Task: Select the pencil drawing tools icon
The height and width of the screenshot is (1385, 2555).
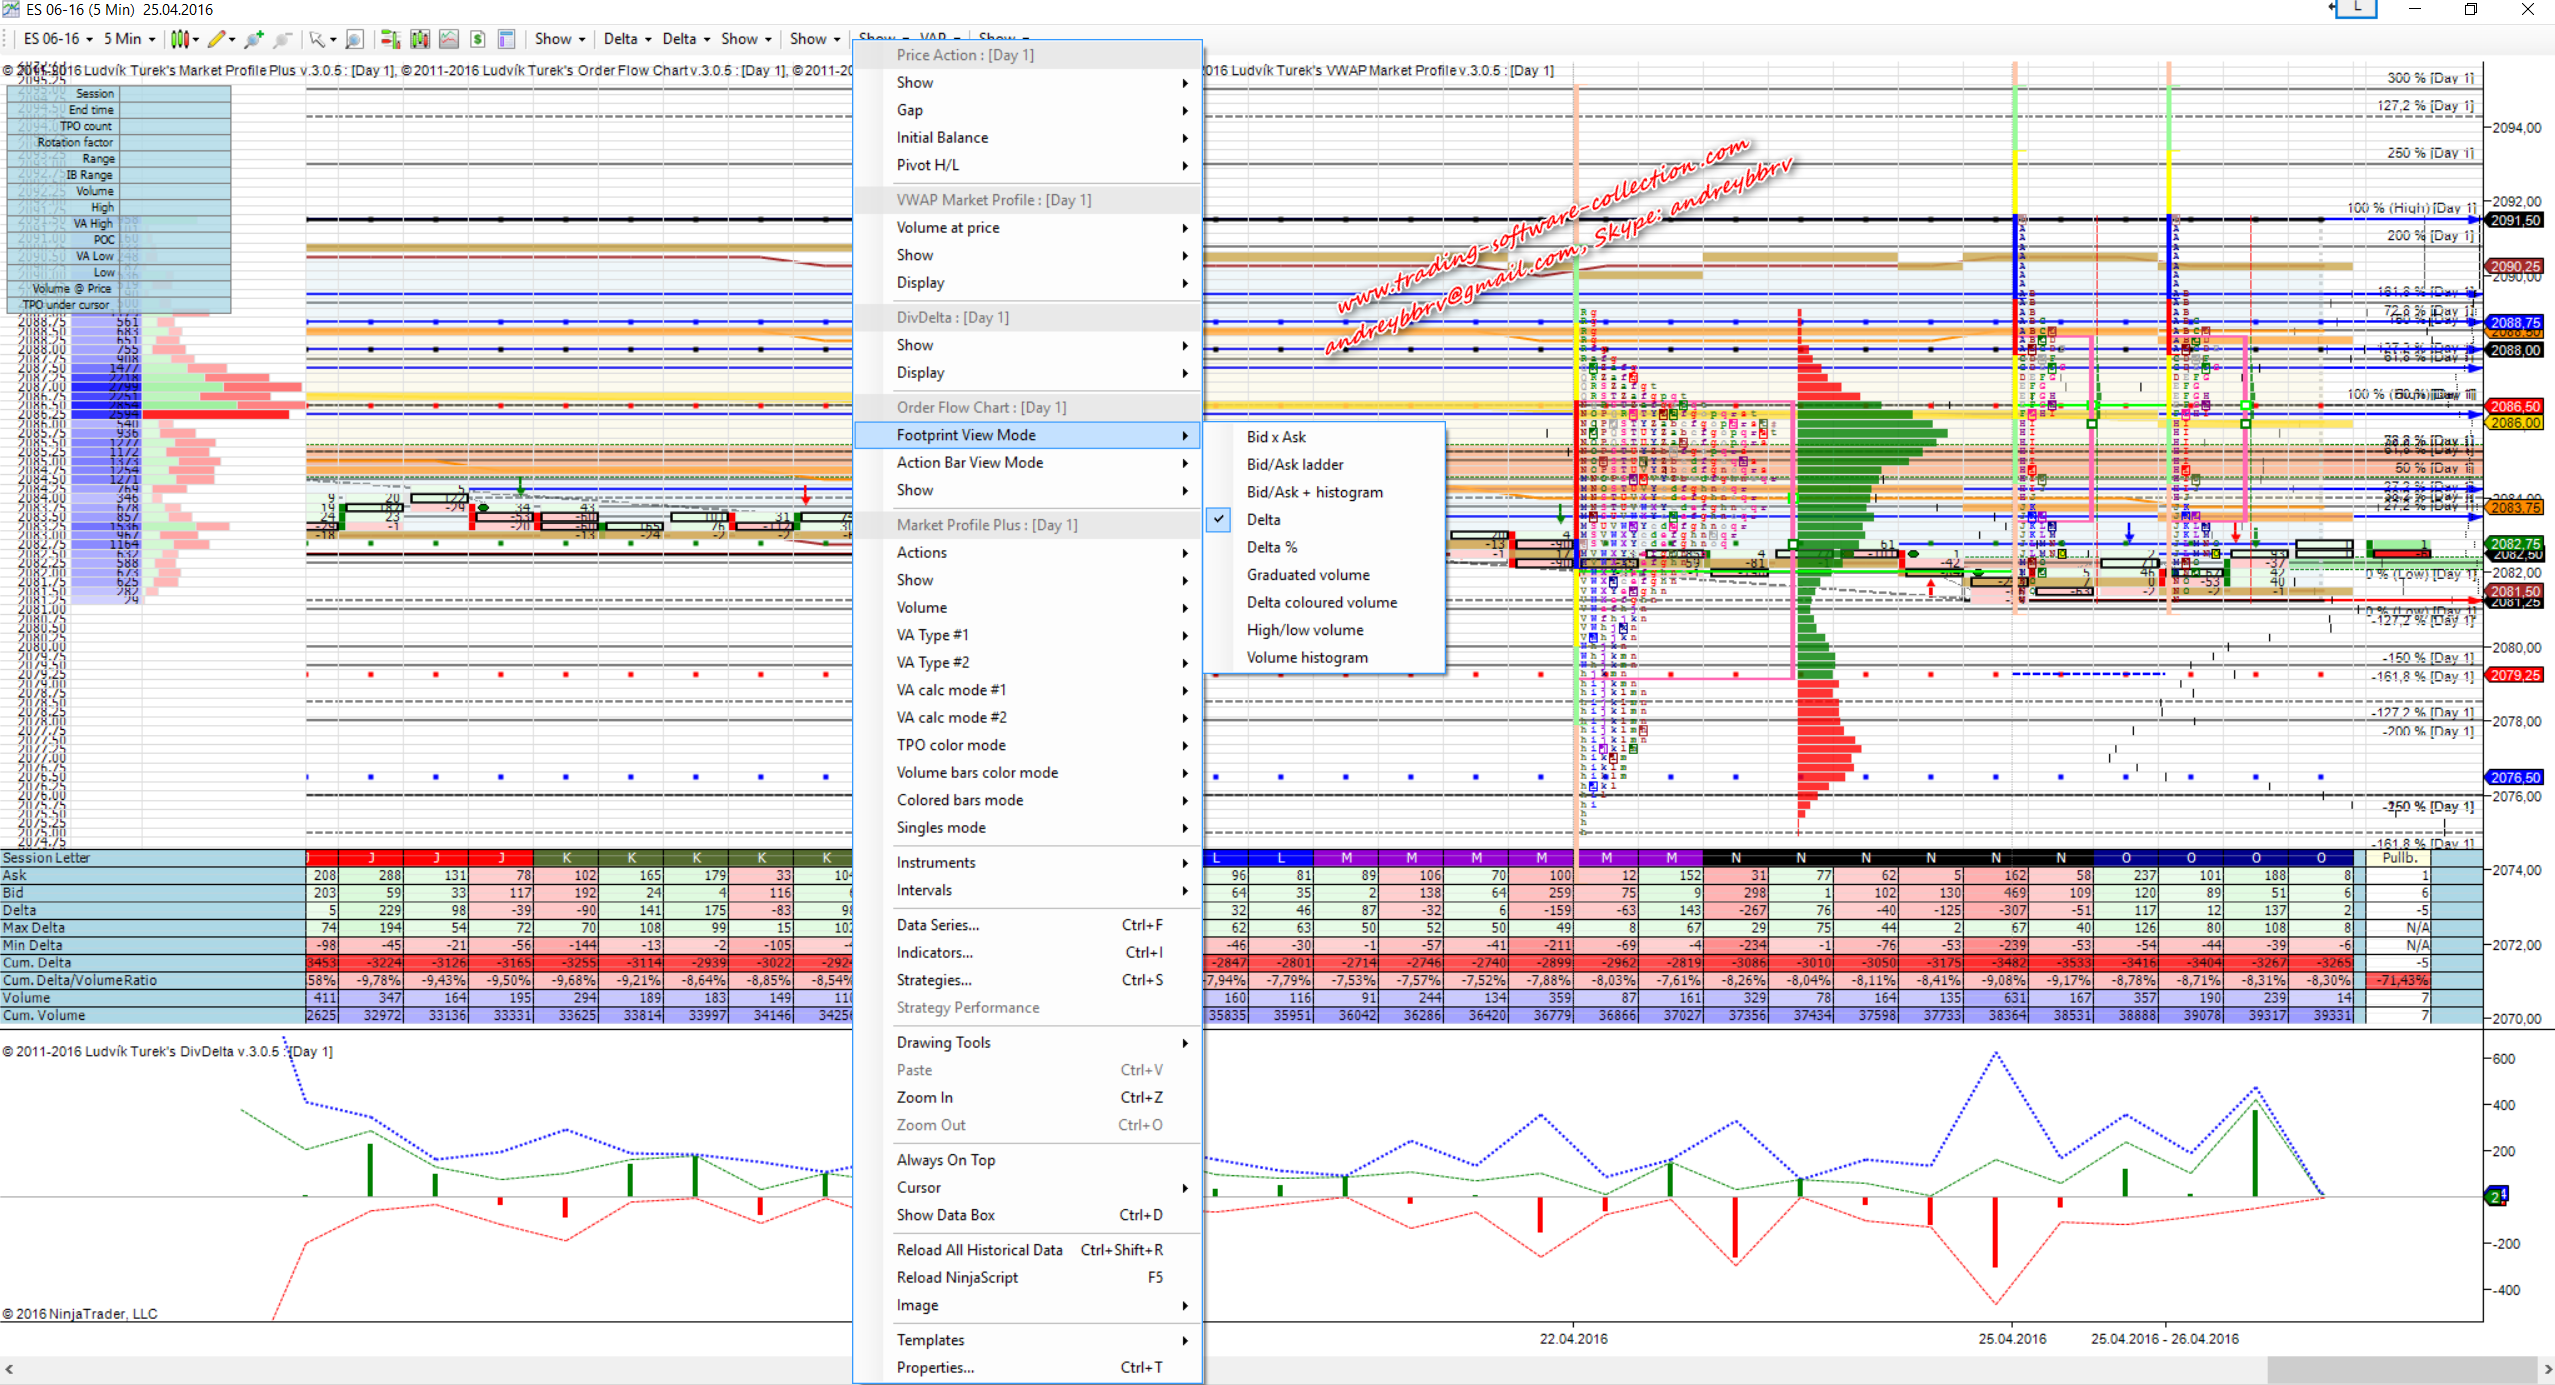Action: (x=216, y=39)
